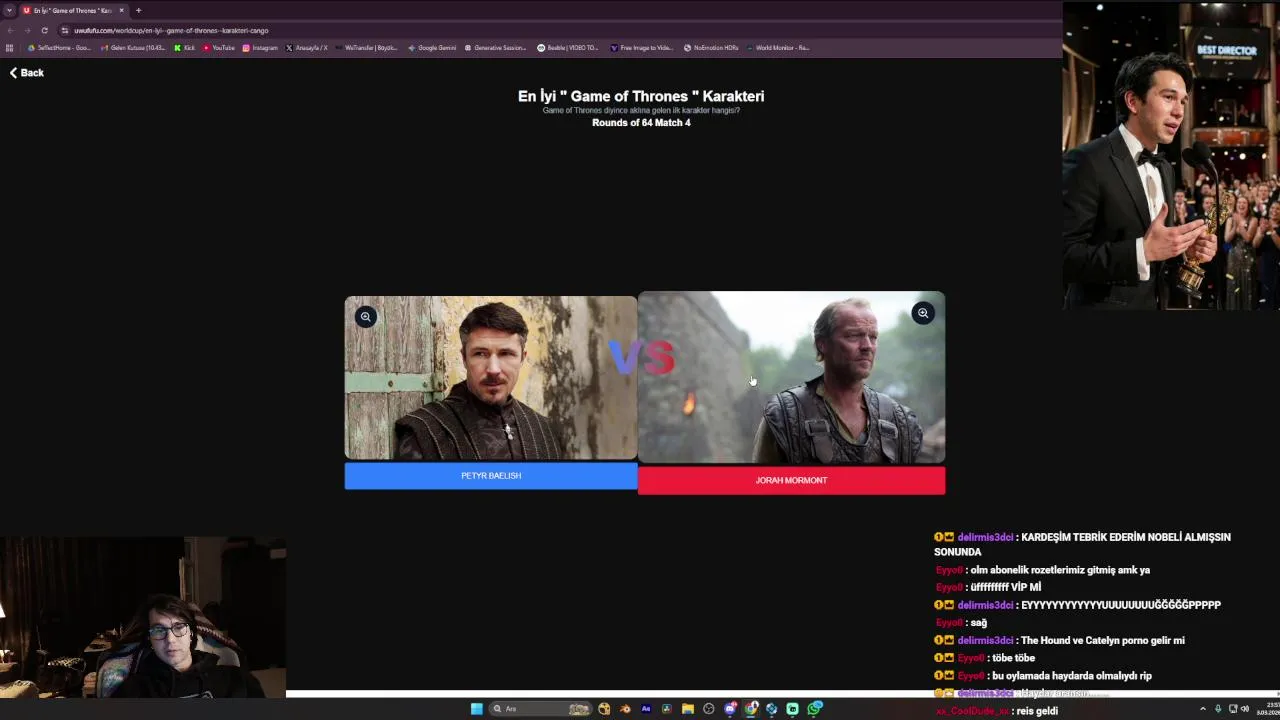Close the Game of Thrones browser tab
Viewport: 1280px width, 720px height.
click(121, 10)
